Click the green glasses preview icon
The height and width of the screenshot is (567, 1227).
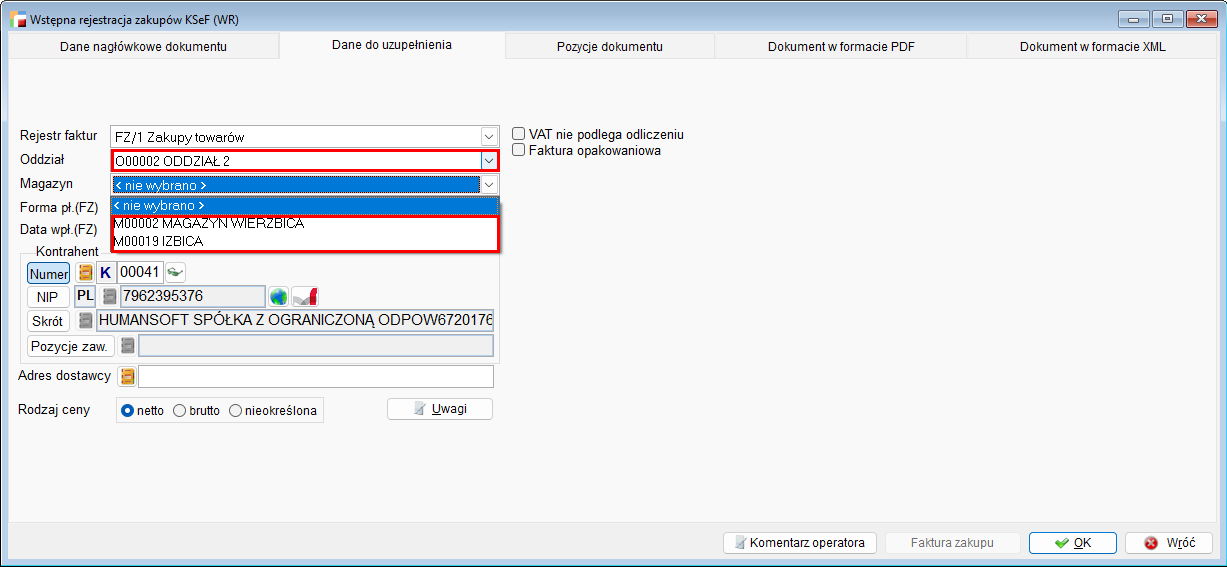coord(176,272)
